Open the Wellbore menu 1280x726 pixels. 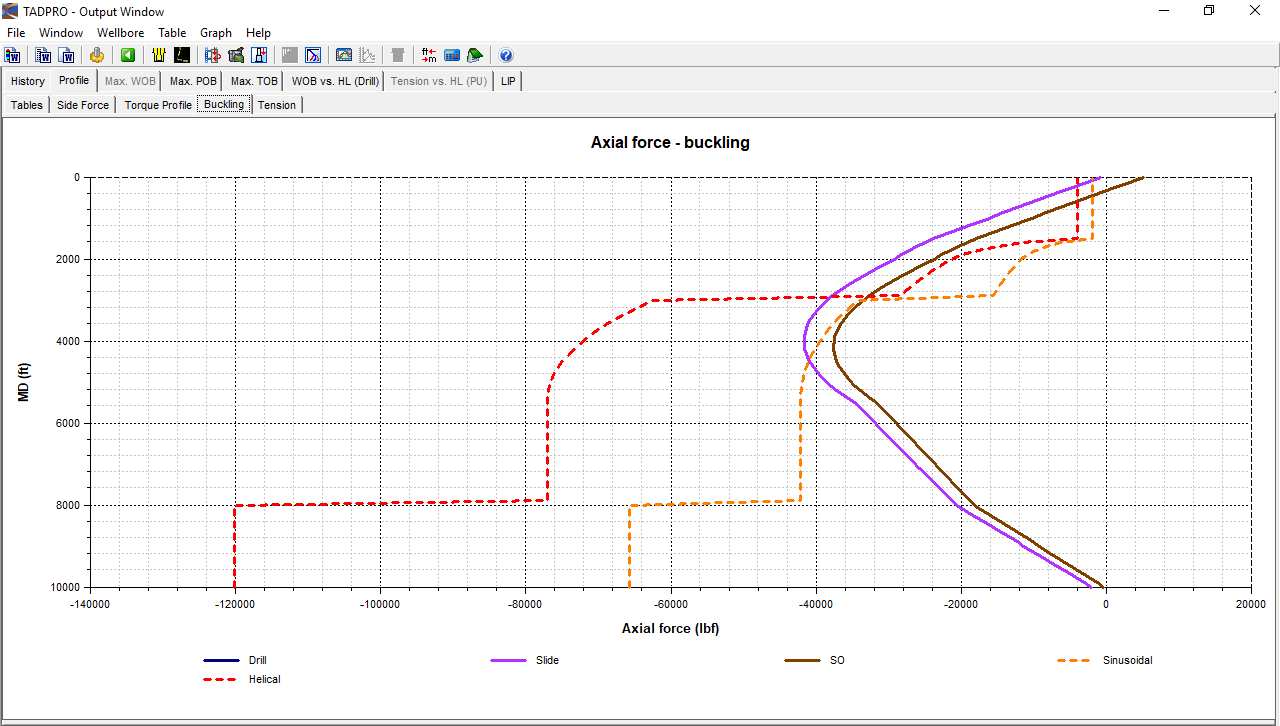coord(120,33)
